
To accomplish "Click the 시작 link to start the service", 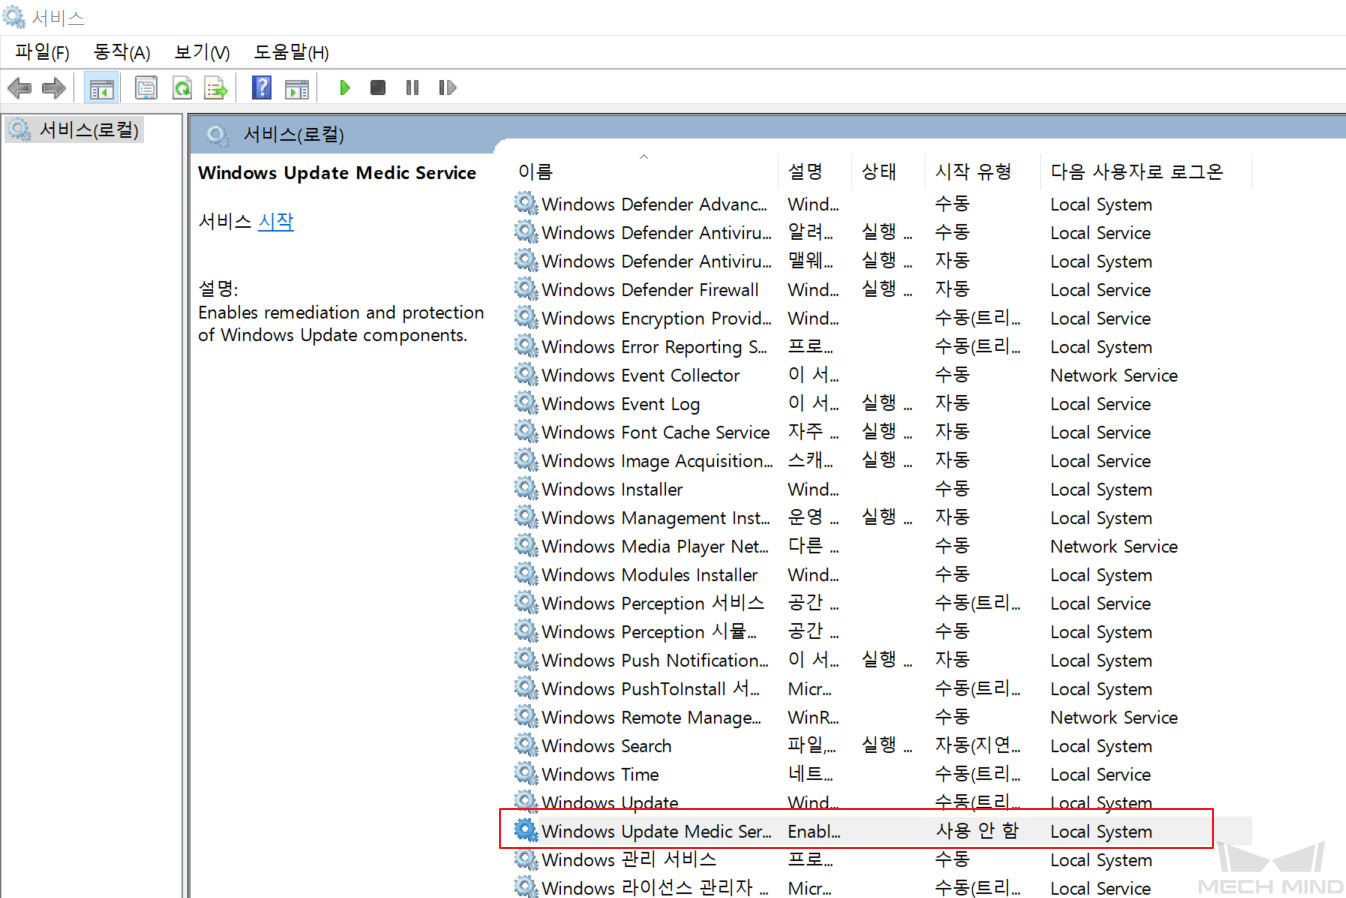I will (276, 221).
